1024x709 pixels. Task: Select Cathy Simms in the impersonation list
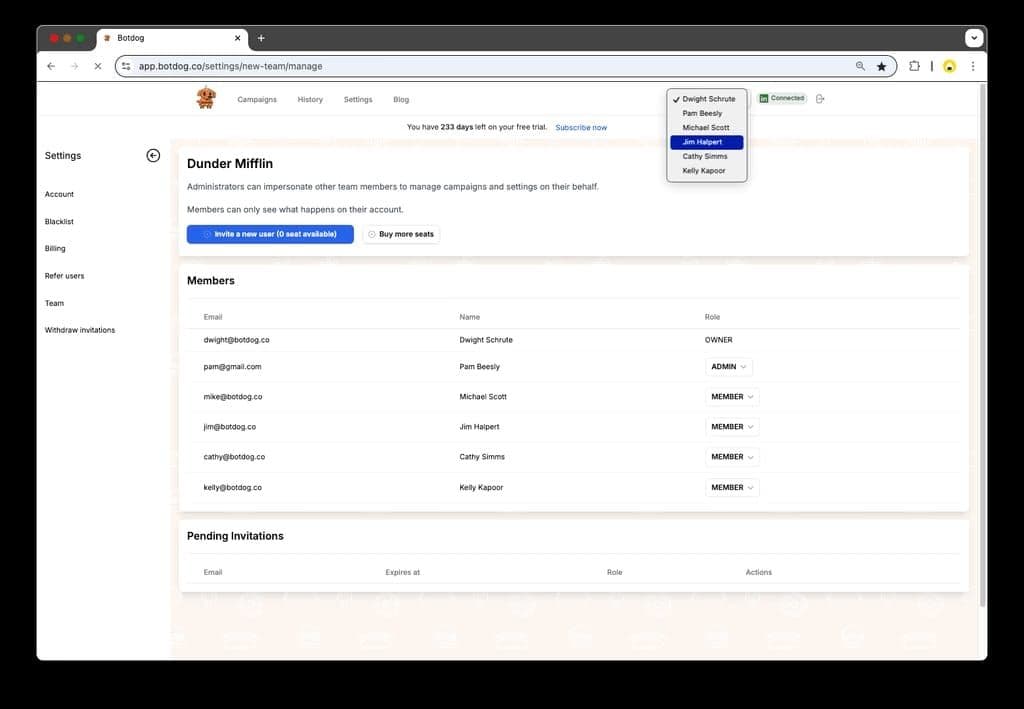tap(705, 156)
